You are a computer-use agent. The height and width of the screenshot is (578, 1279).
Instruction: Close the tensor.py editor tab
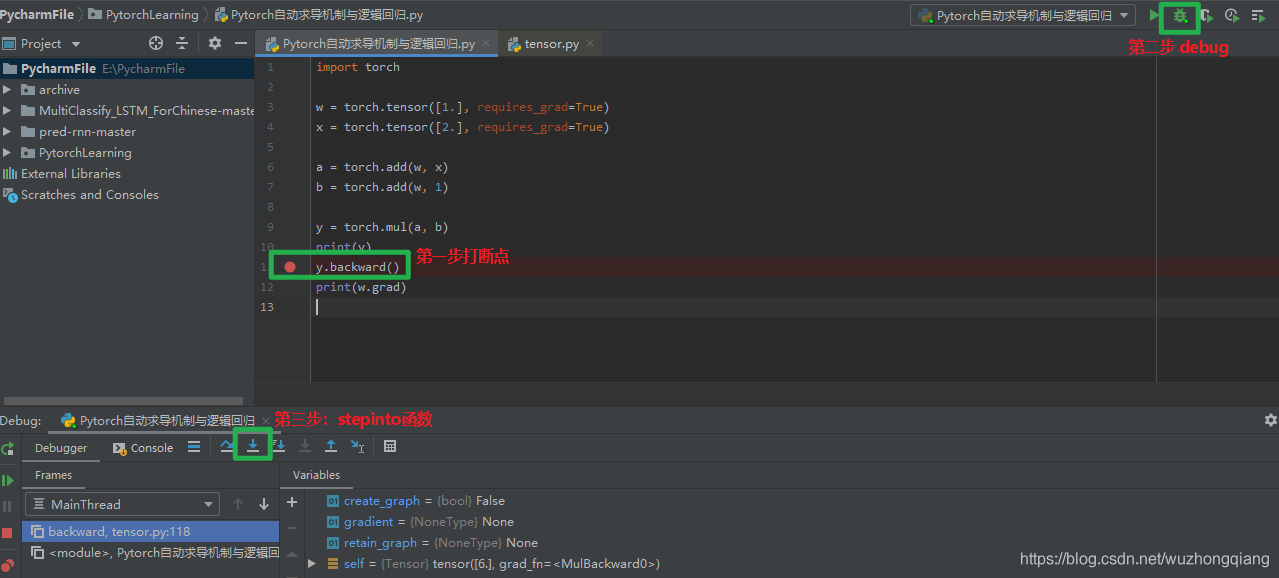point(590,44)
